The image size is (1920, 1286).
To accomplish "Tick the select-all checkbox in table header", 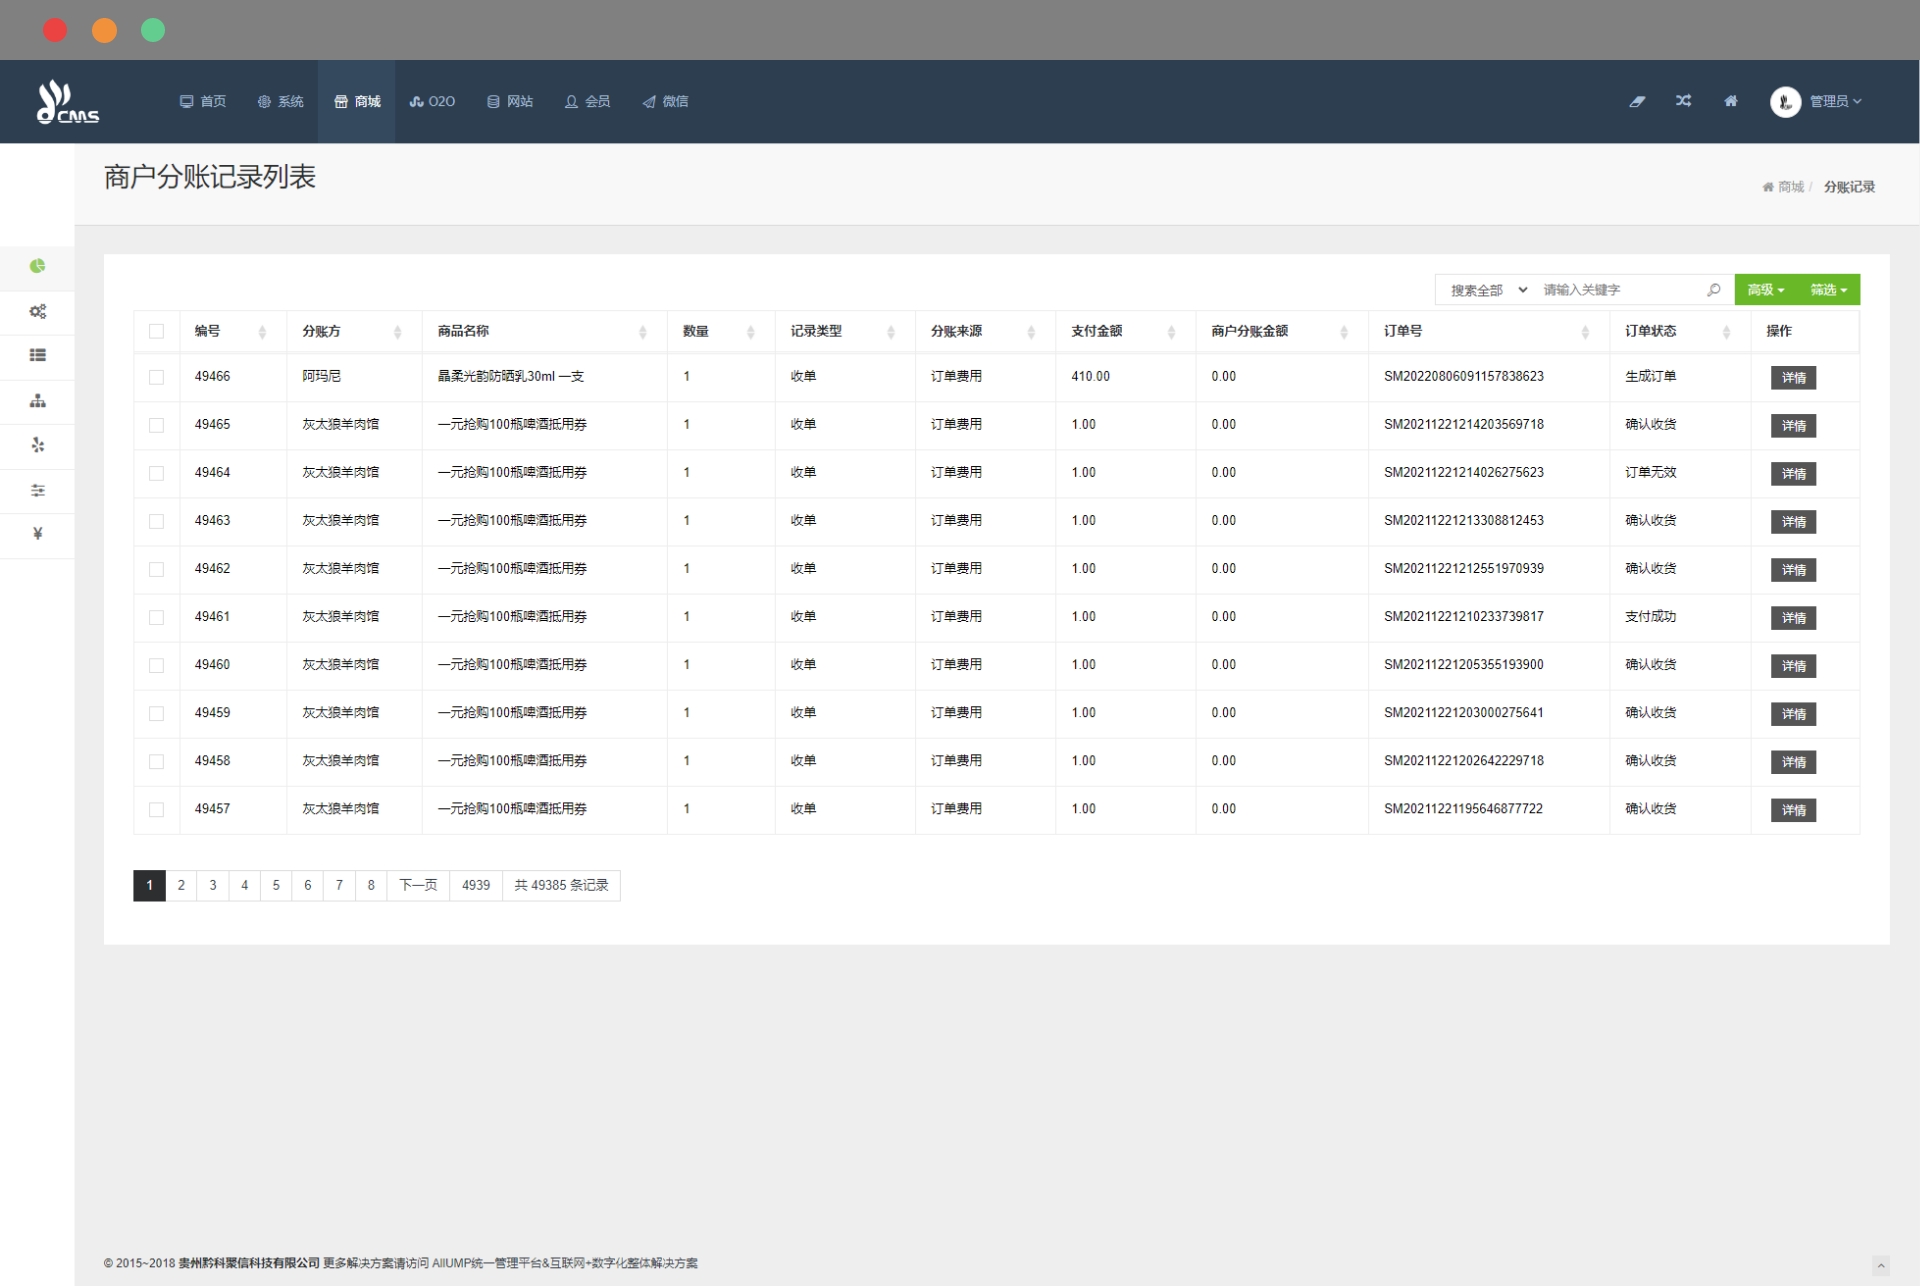I will (156, 331).
